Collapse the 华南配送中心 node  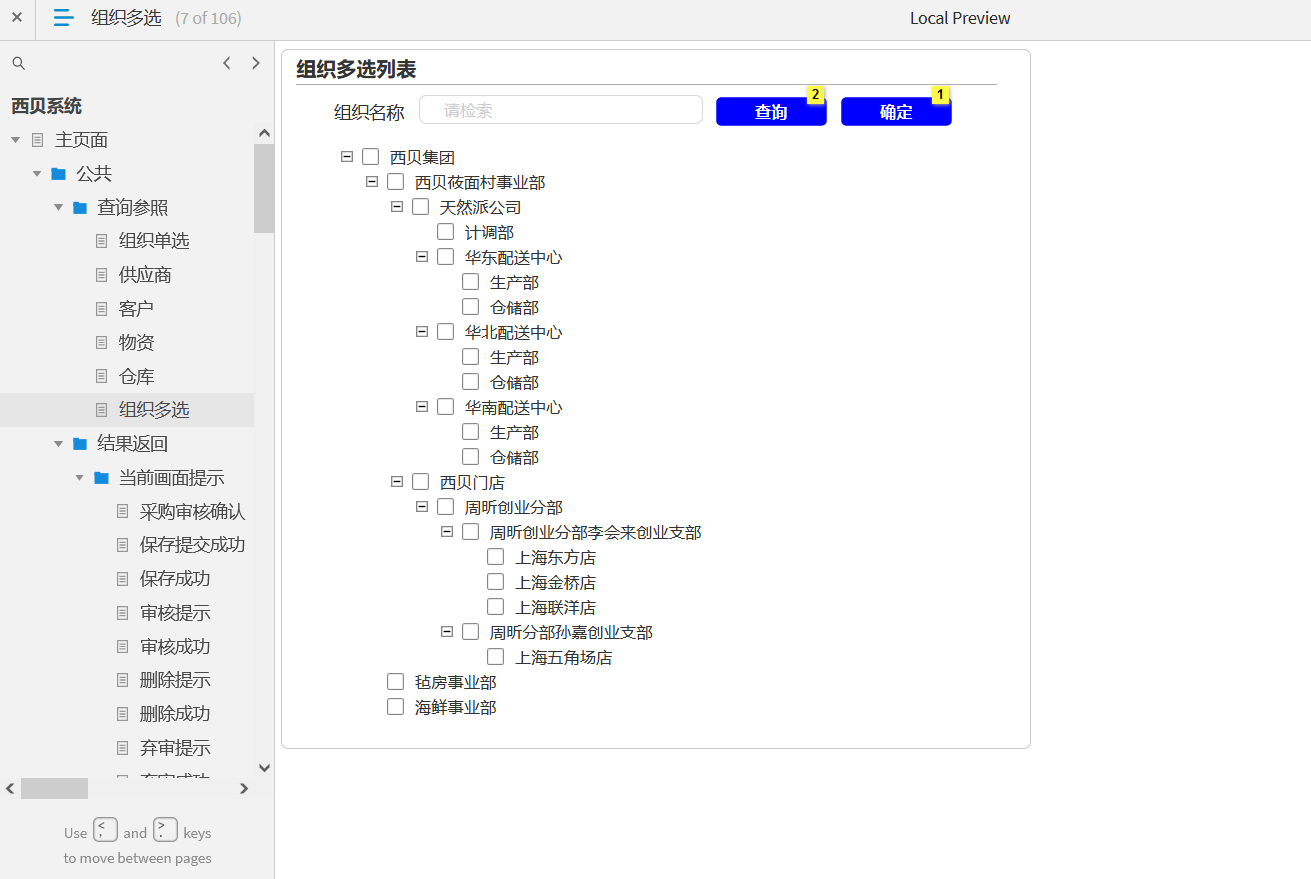(x=422, y=406)
